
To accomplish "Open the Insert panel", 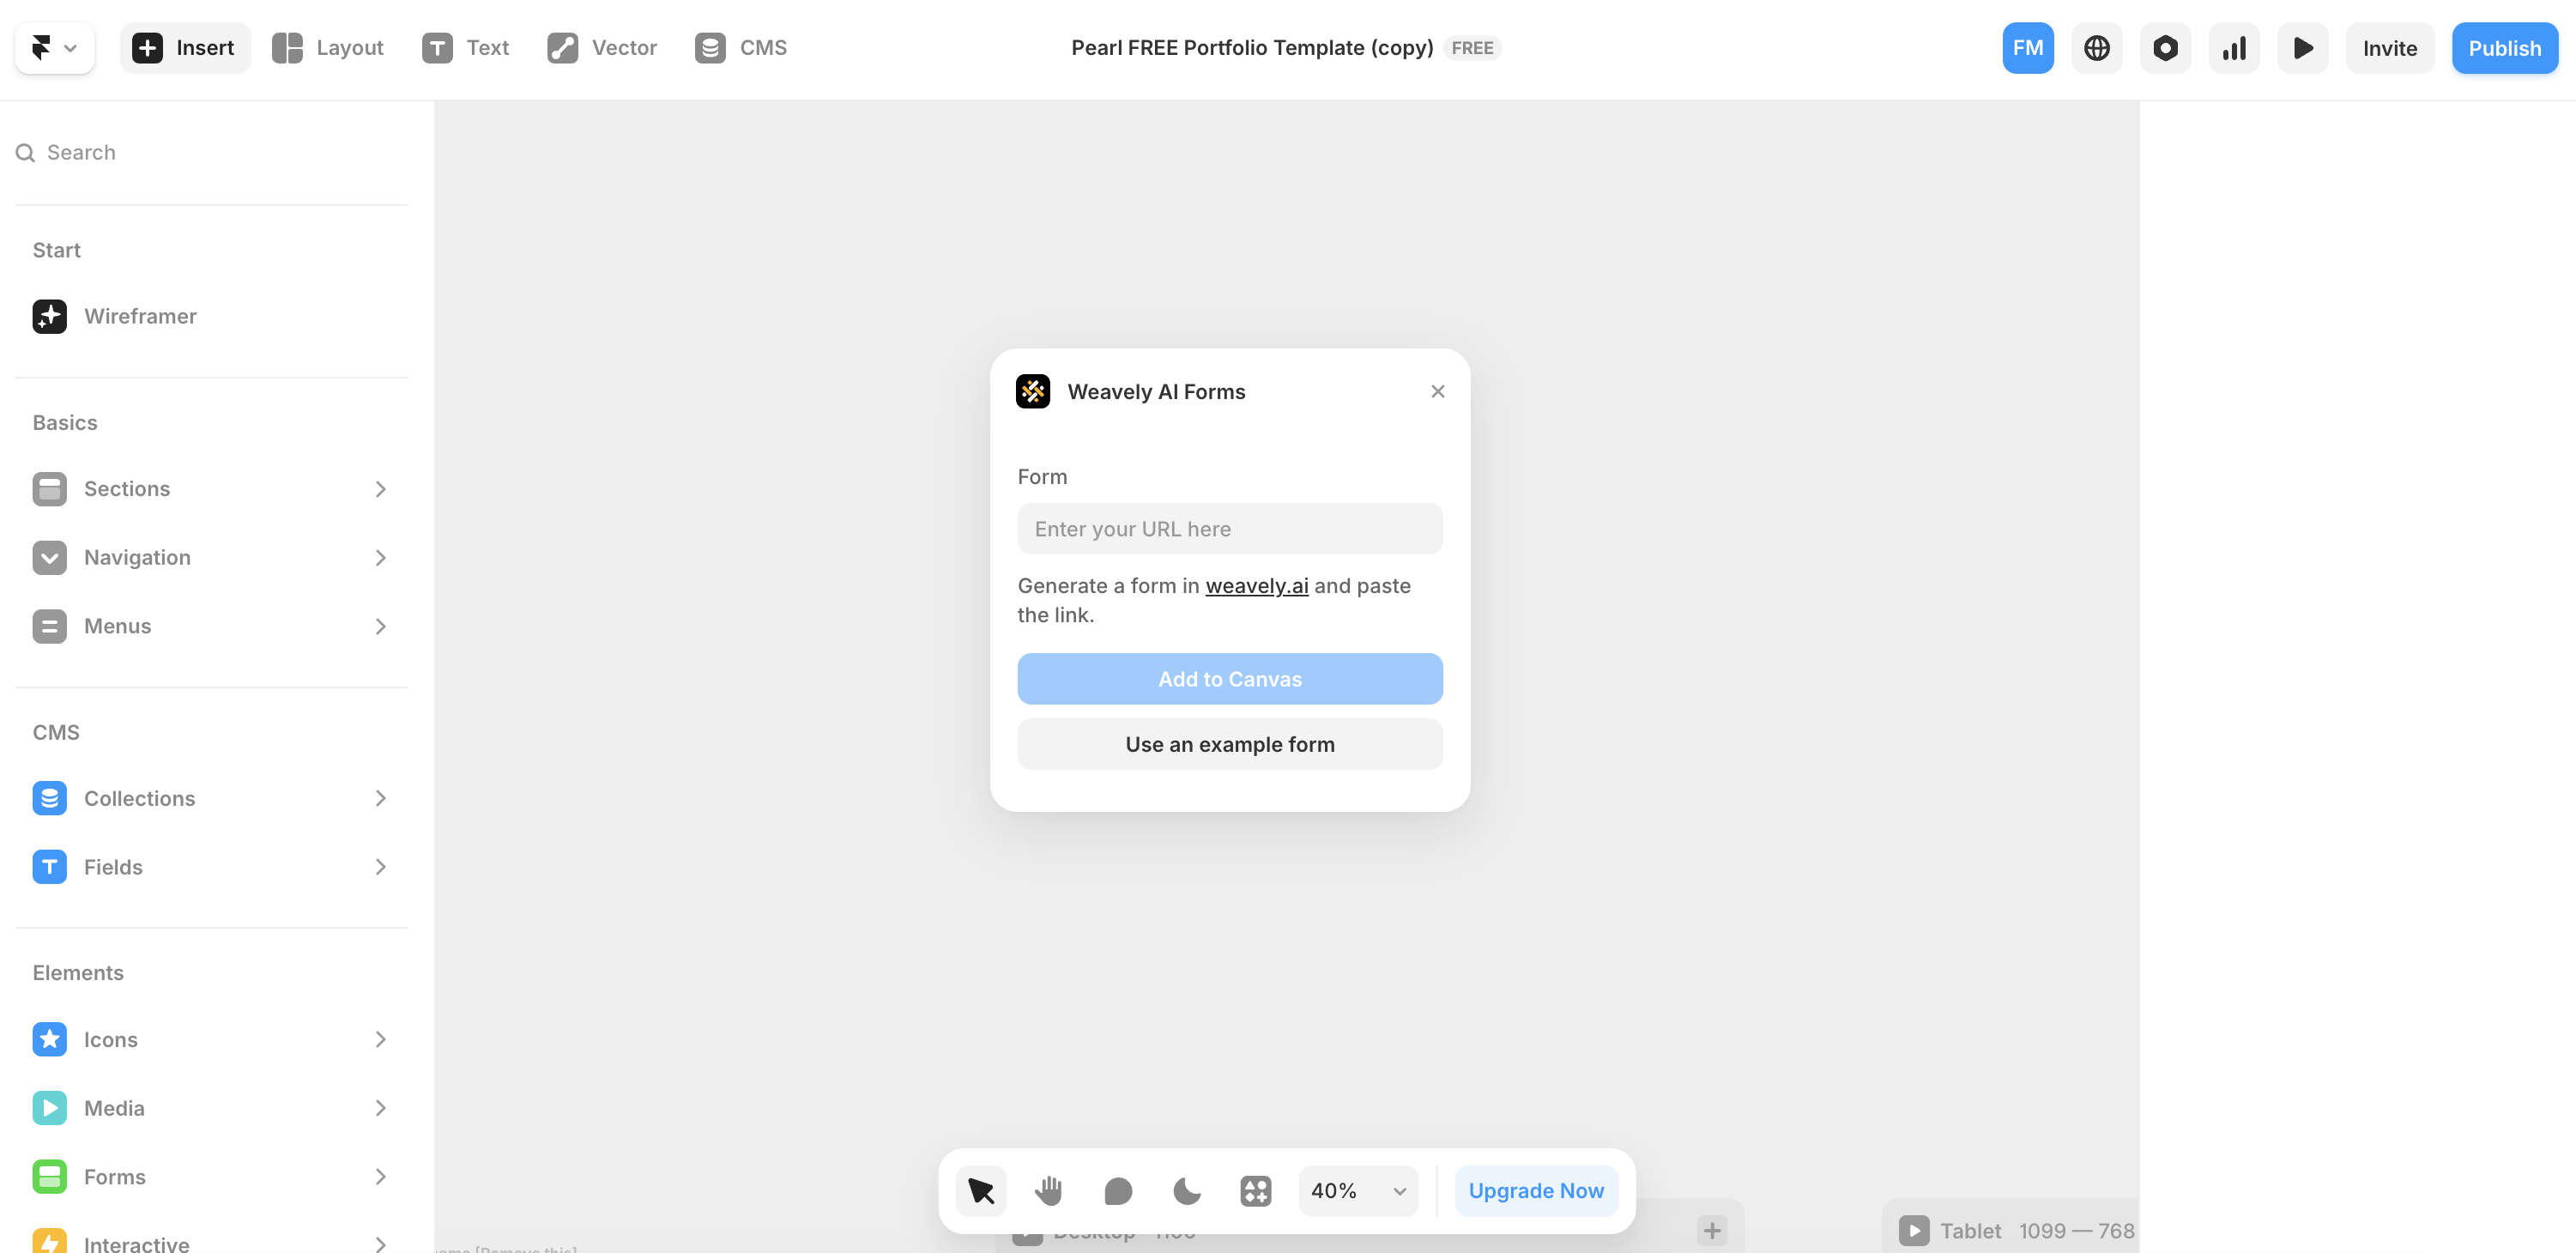I will [x=184, y=47].
